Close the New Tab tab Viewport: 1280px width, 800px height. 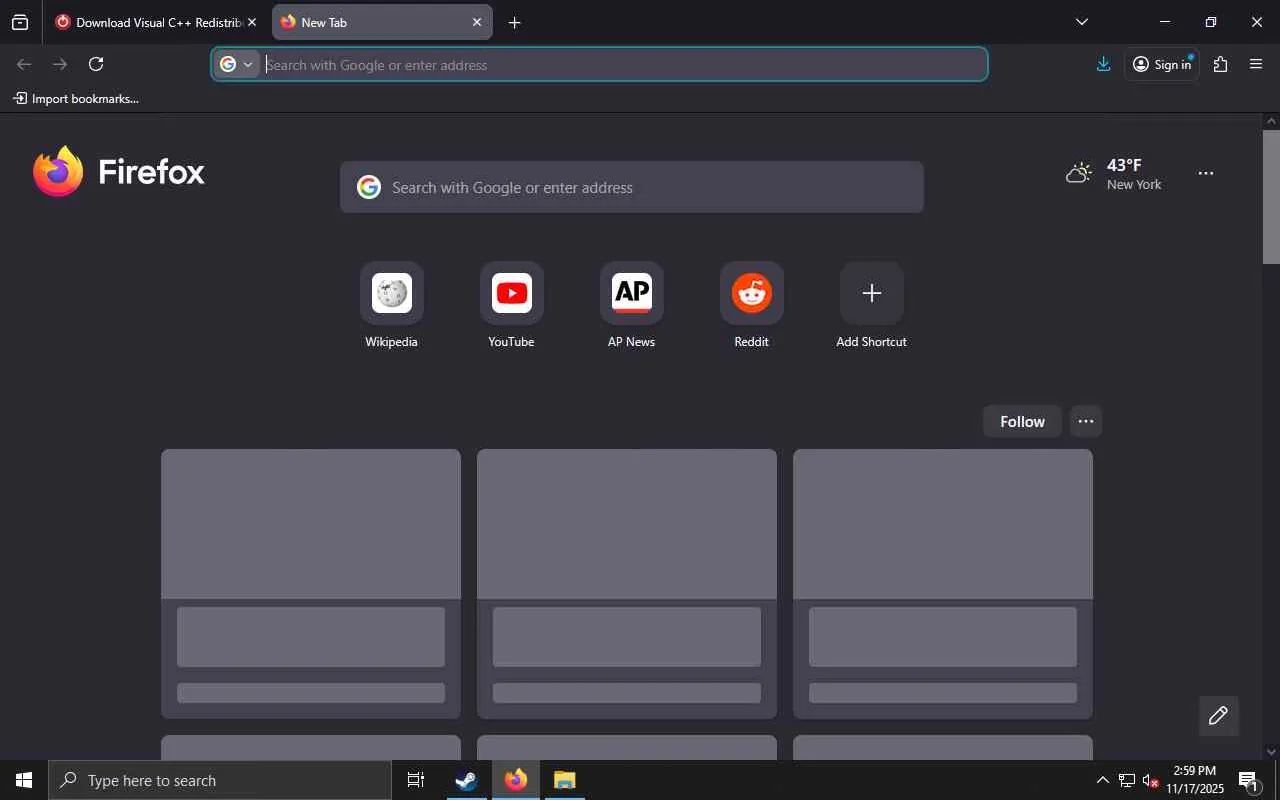click(x=477, y=22)
